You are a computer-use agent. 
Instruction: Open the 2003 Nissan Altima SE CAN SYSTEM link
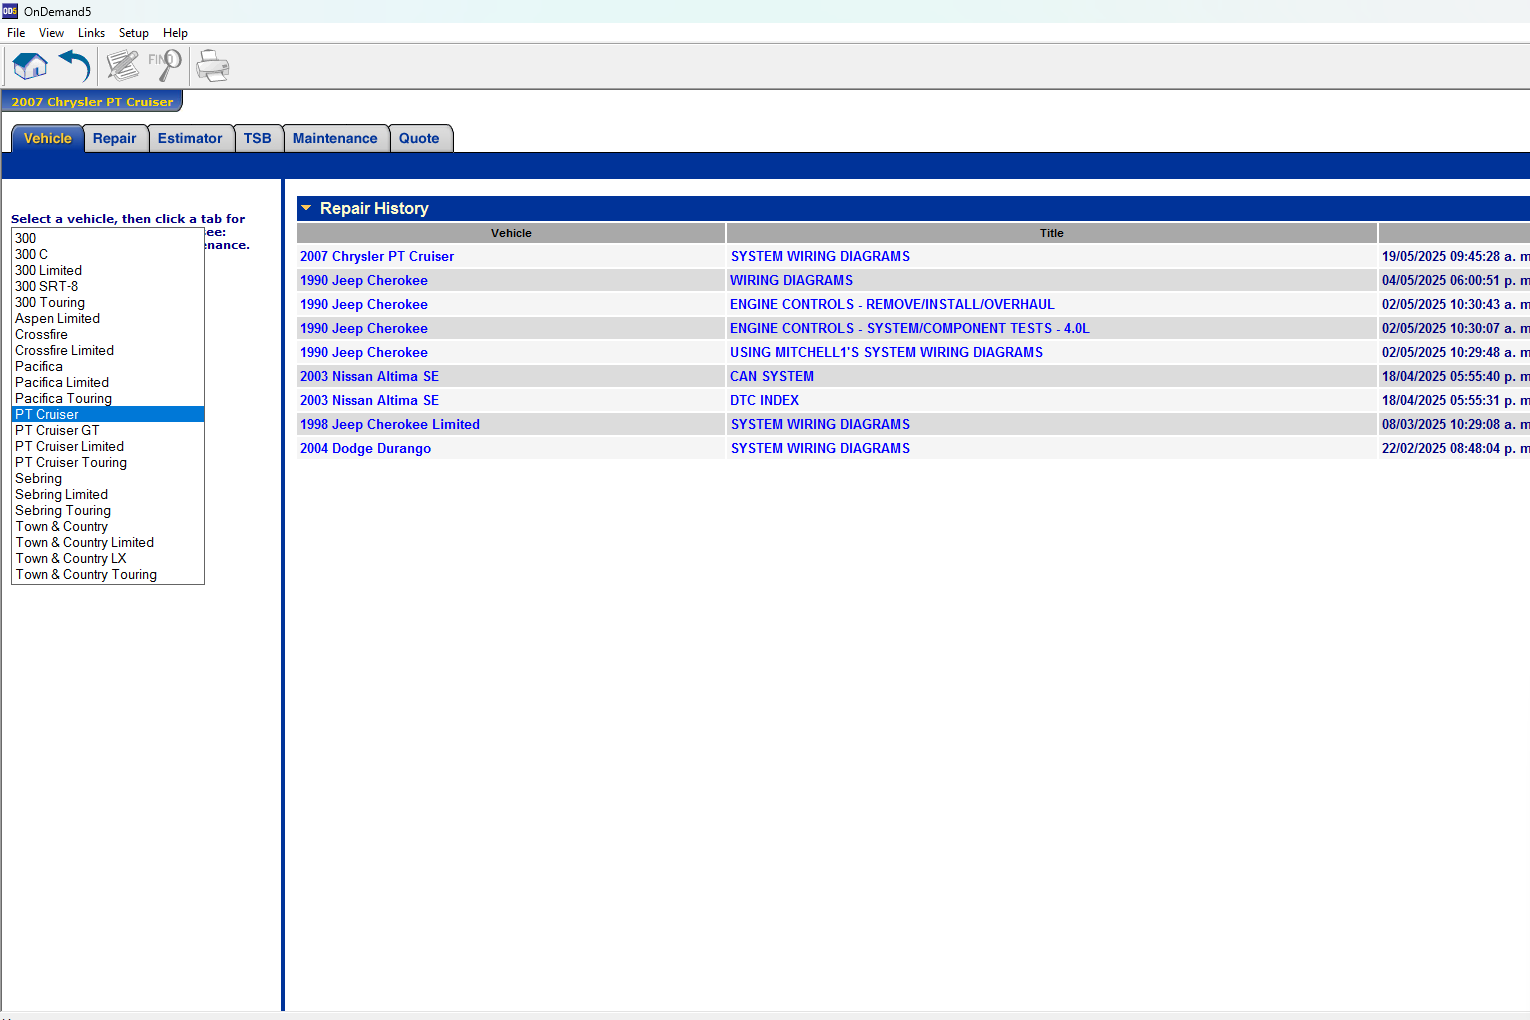click(x=771, y=377)
